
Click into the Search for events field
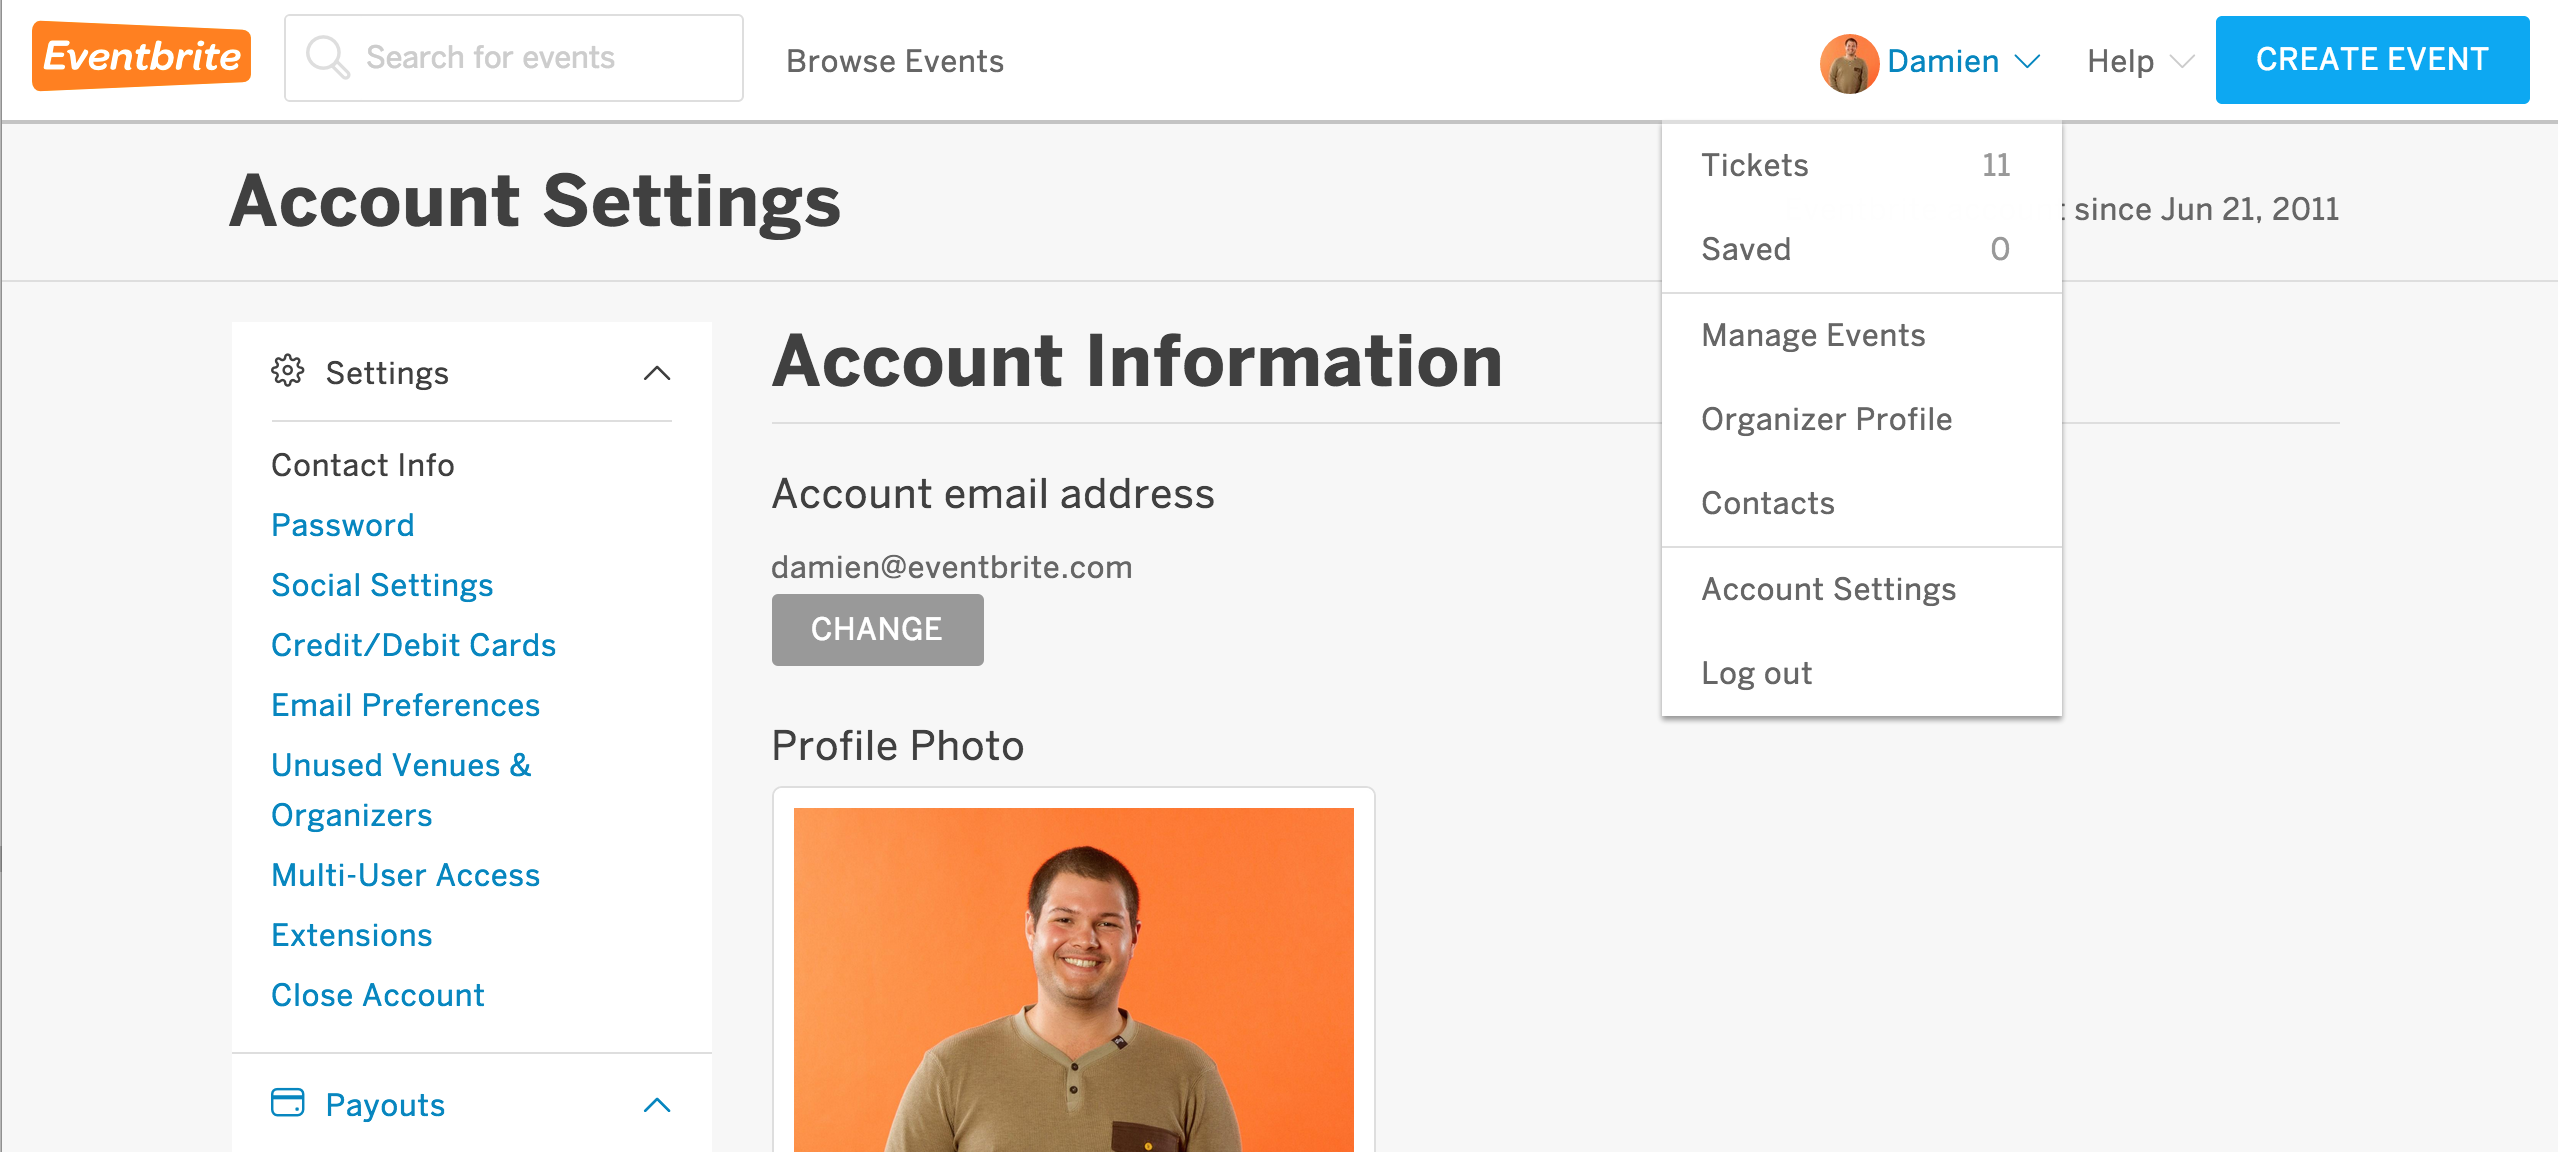pyautogui.click(x=514, y=58)
